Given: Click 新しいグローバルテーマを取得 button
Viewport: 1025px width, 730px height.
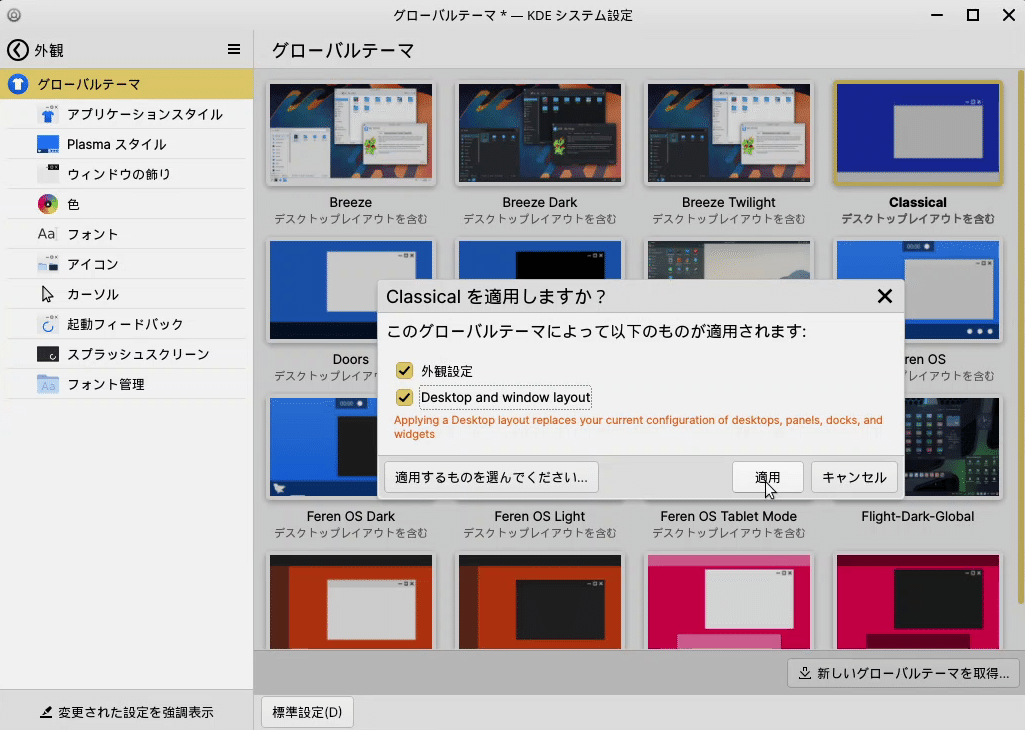Looking at the screenshot, I should click(x=903, y=673).
